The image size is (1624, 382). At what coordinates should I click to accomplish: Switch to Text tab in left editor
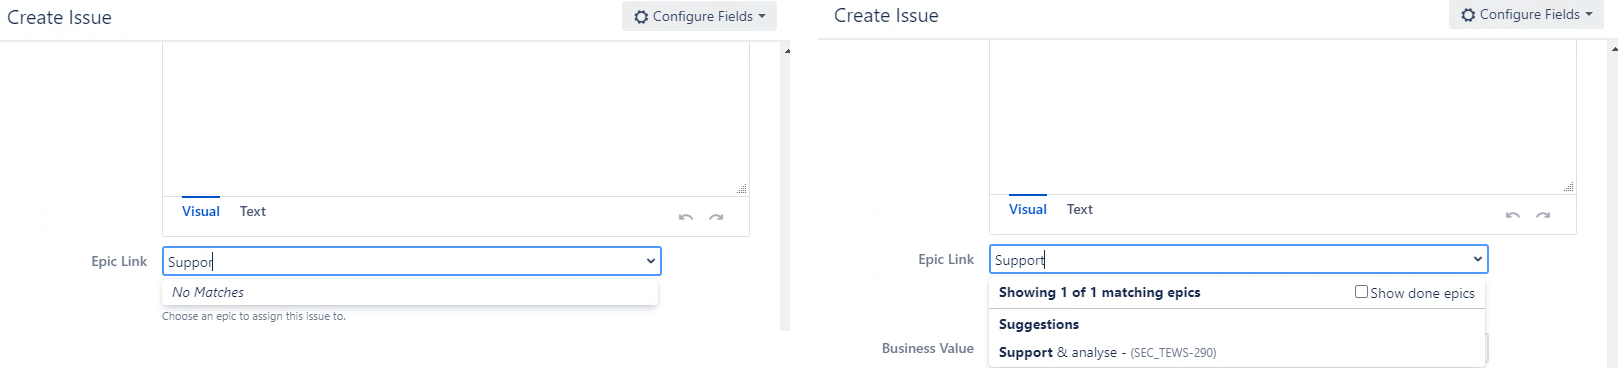(x=253, y=211)
